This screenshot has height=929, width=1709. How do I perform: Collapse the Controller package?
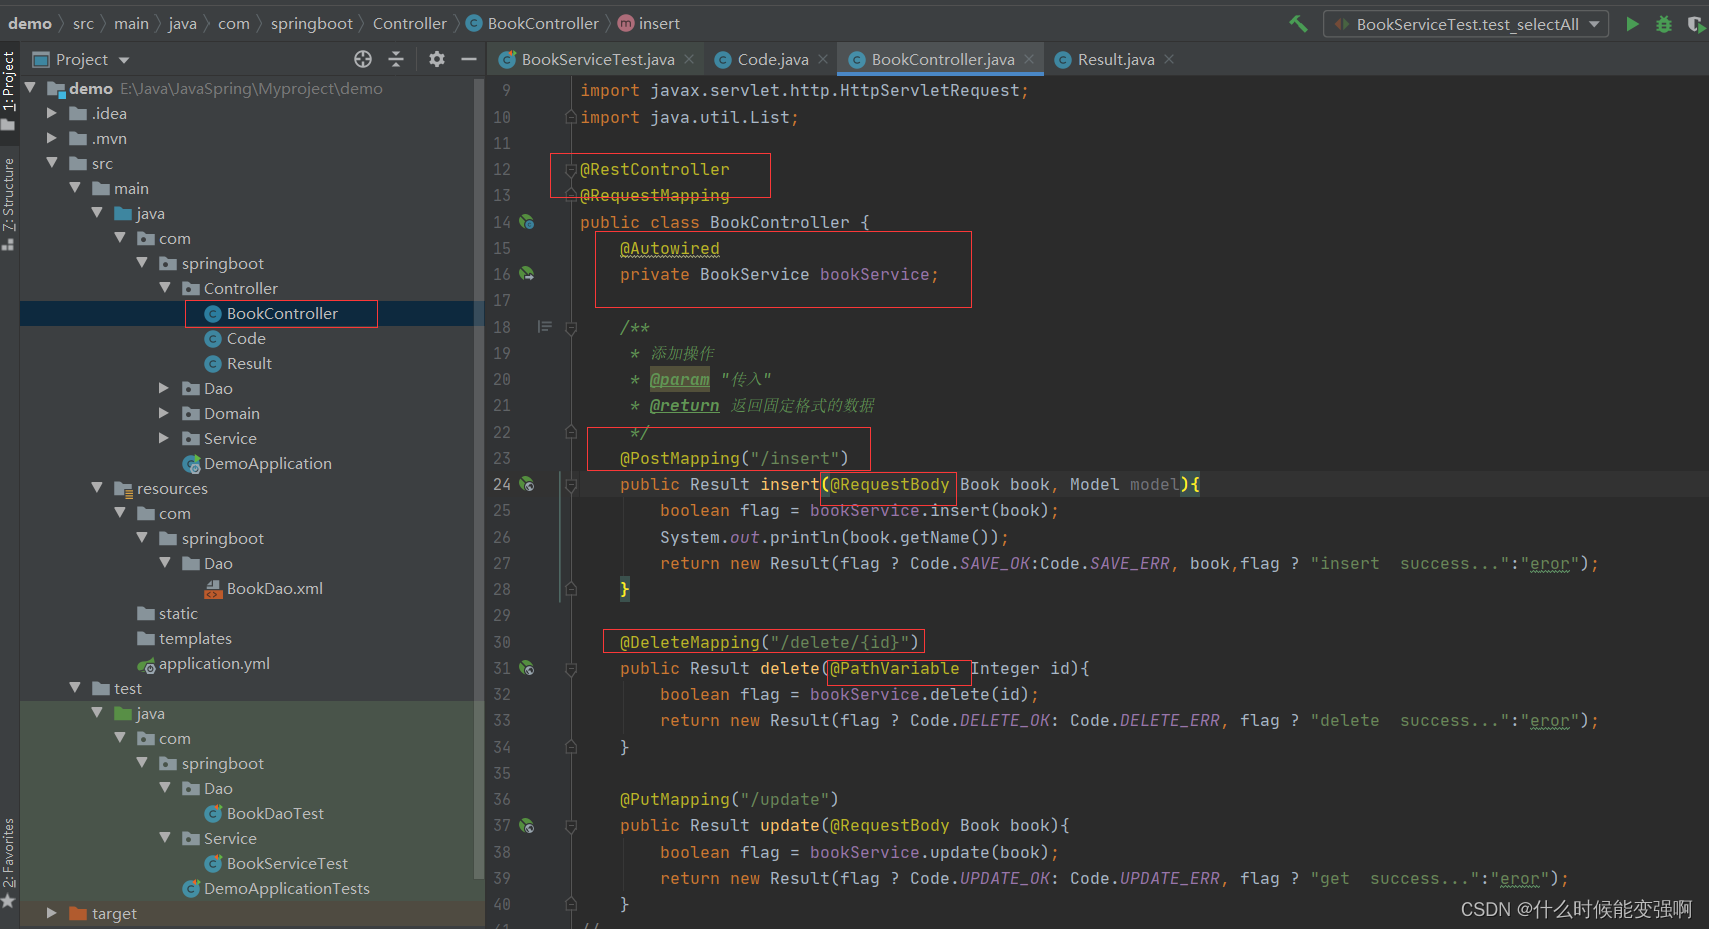pos(165,288)
